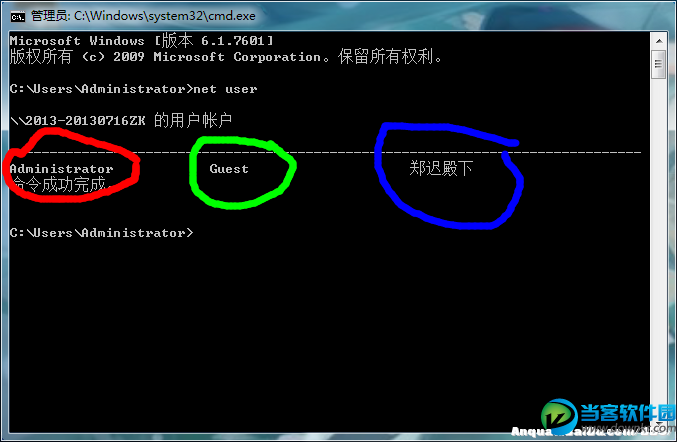Click the 命令成功完成 message line

pyautogui.click(x=60, y=184)
